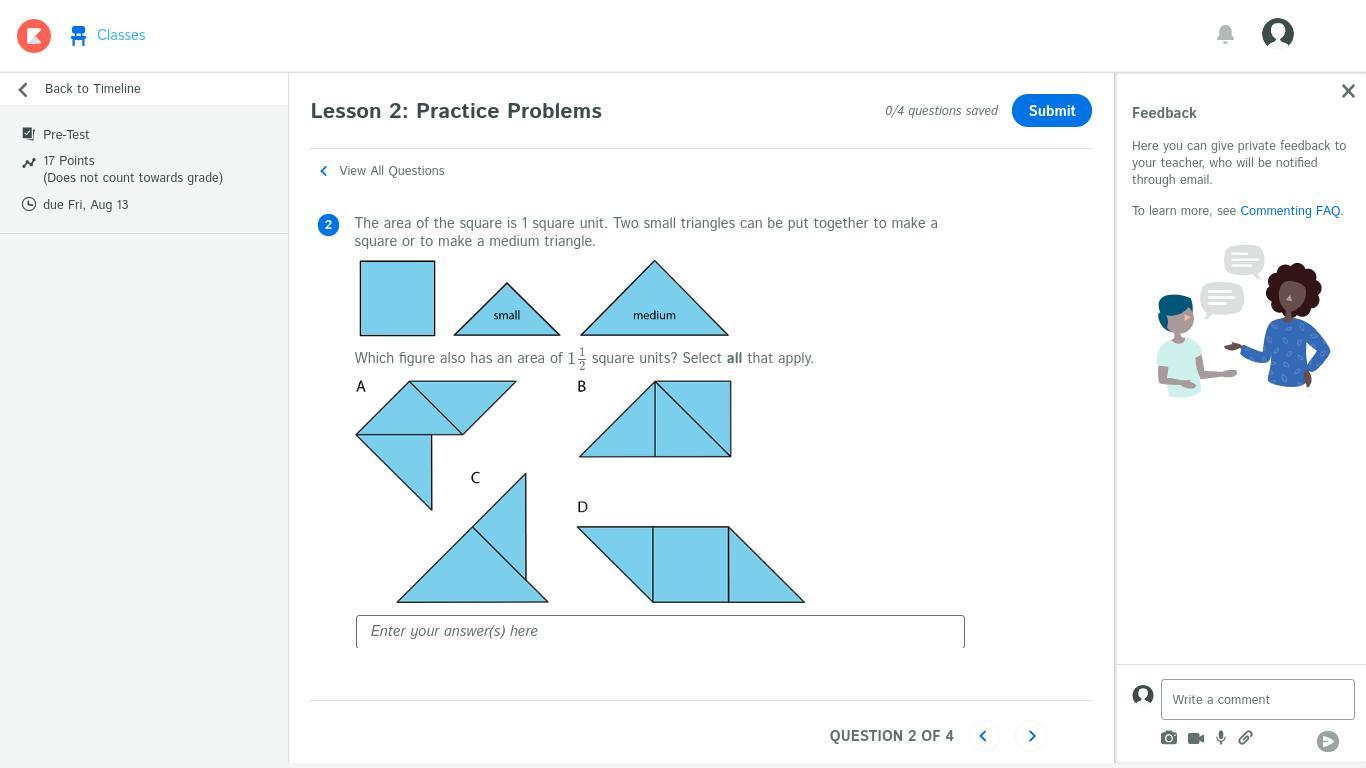Record audio with microphone icon

coord(1221,738)
